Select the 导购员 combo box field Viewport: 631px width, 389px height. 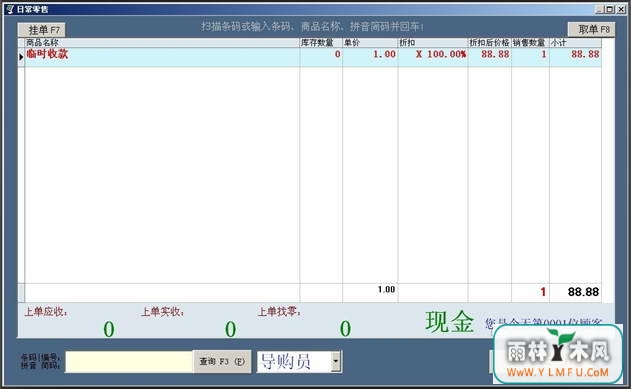[x=299, y=362]
